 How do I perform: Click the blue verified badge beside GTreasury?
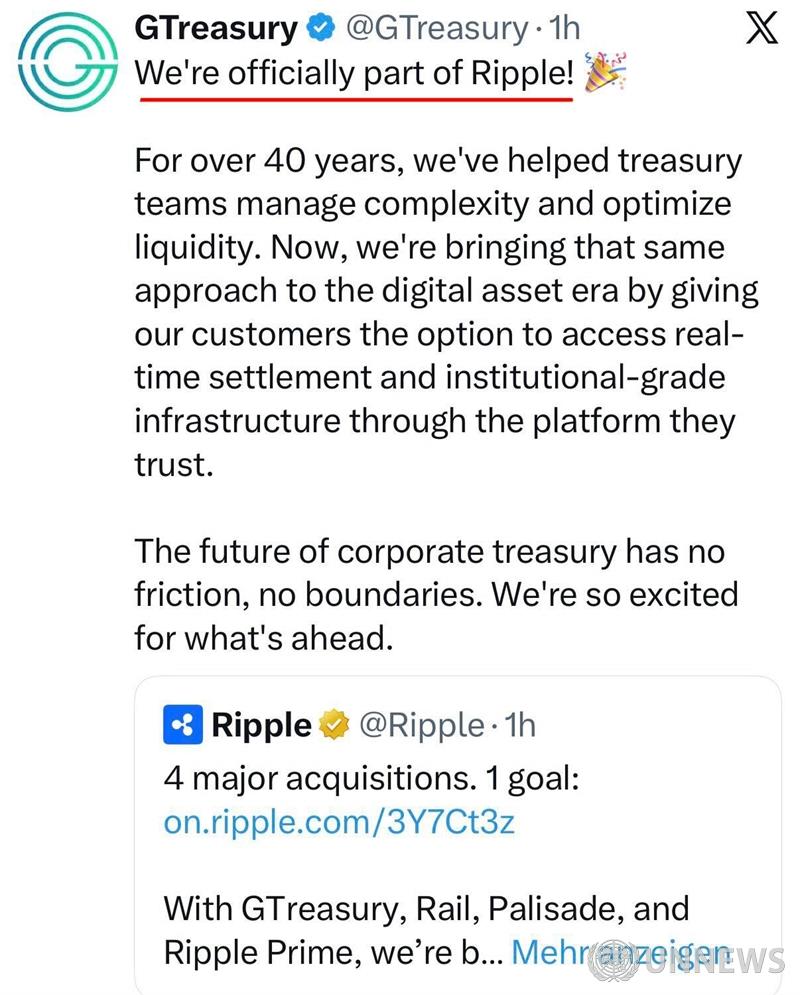coord(320,30)
